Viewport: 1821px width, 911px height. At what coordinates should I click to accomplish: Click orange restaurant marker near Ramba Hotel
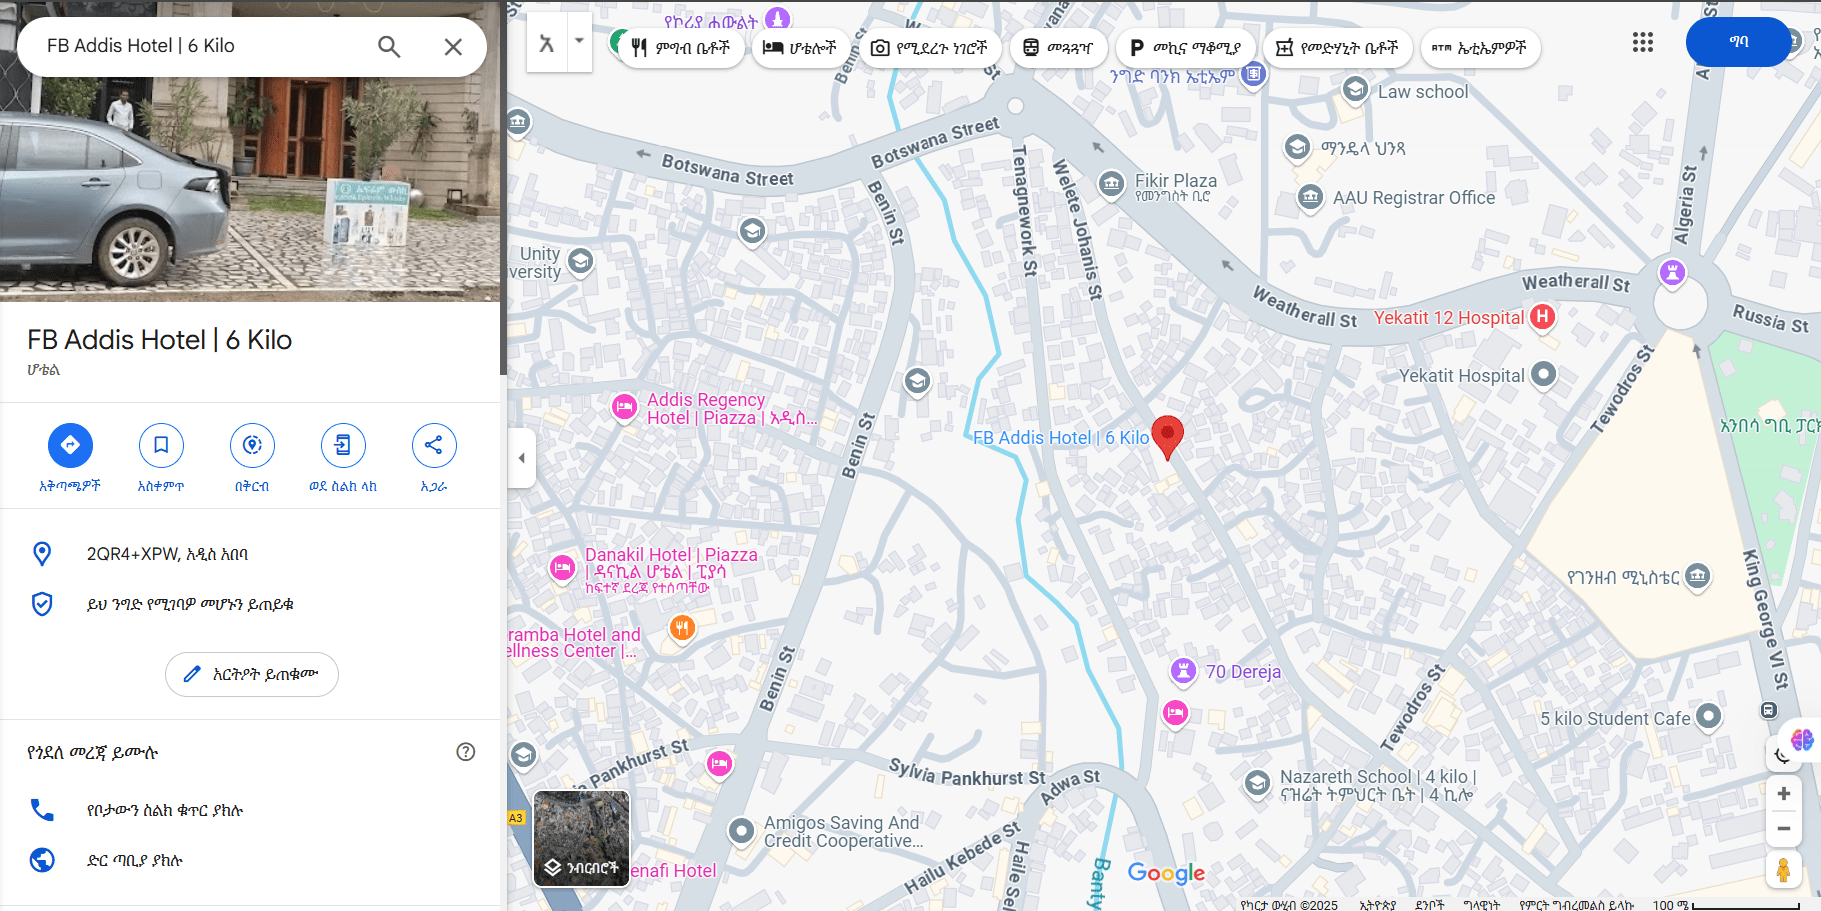(682, 628)
